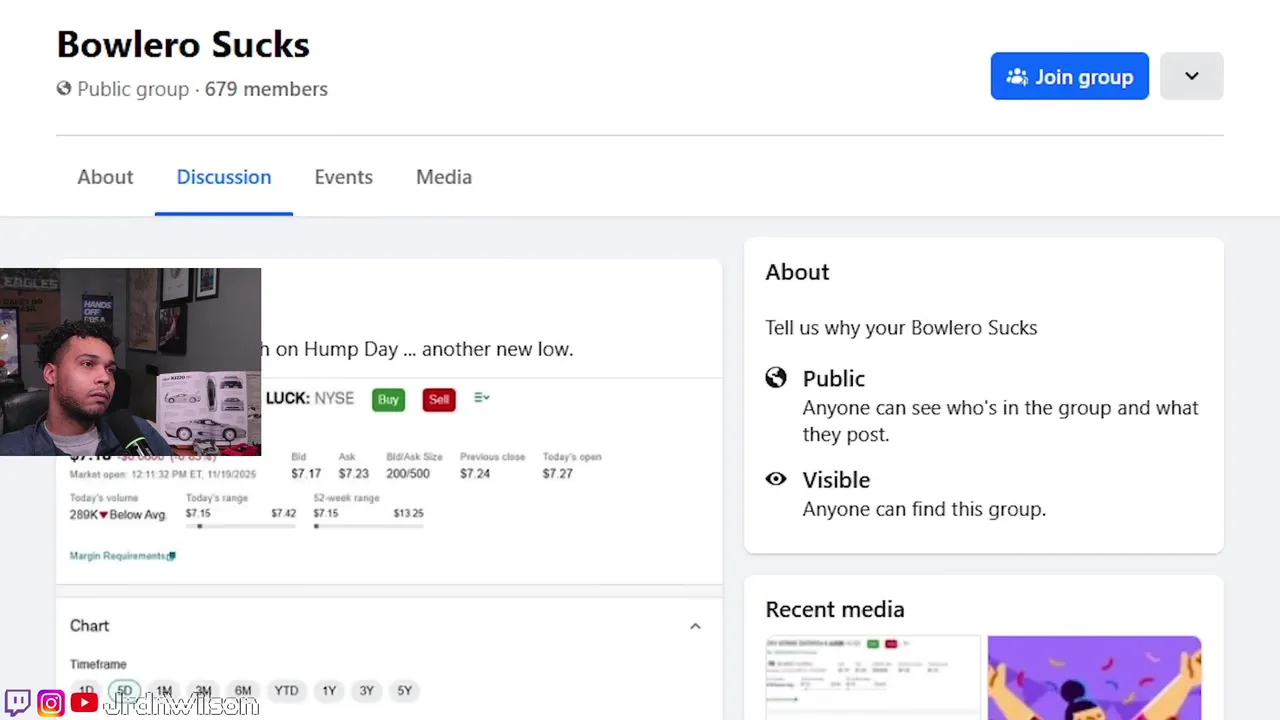Click the Bid value $7.17
This screenshot has width=1280, height=720.
tap(306, 473)
